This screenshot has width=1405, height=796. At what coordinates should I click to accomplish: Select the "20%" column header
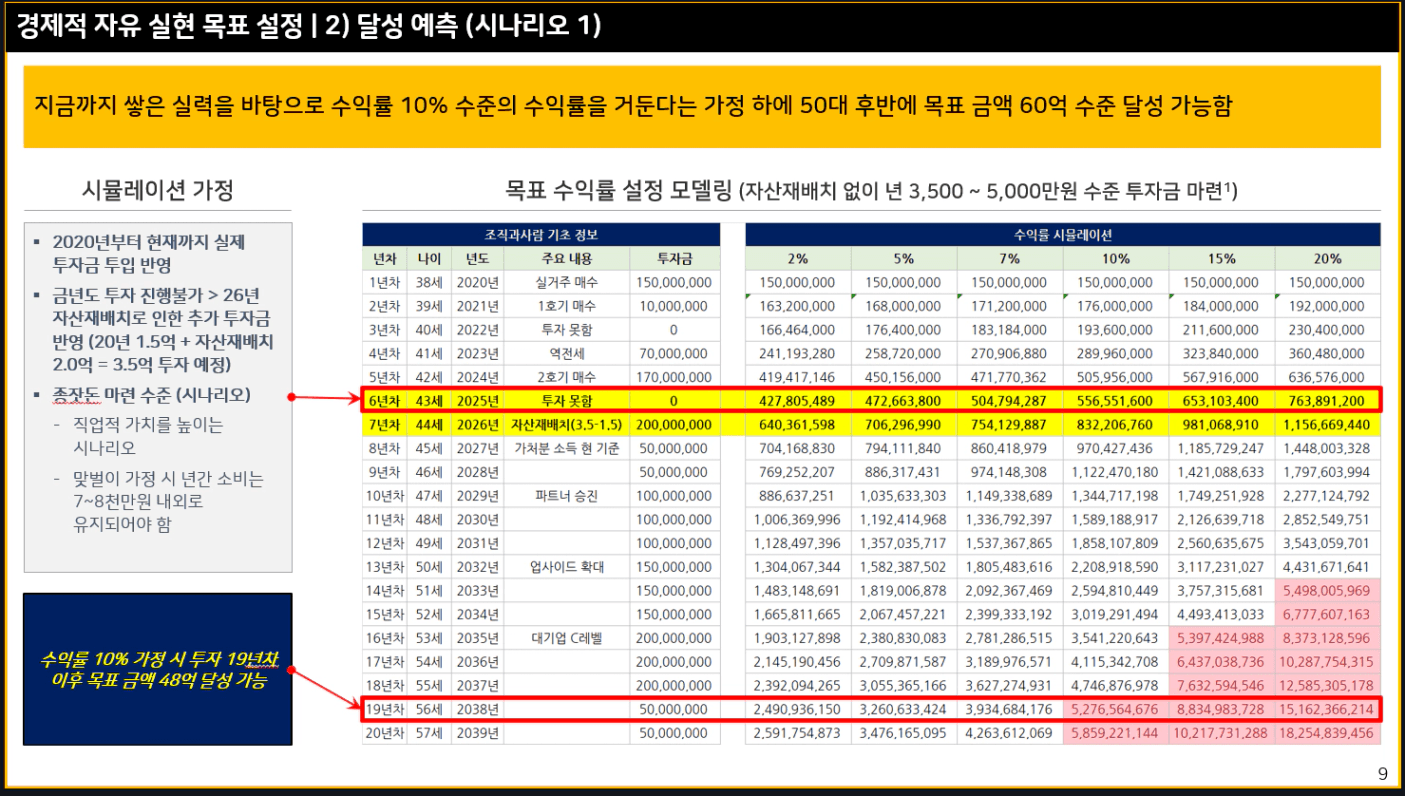(1328, 258)
